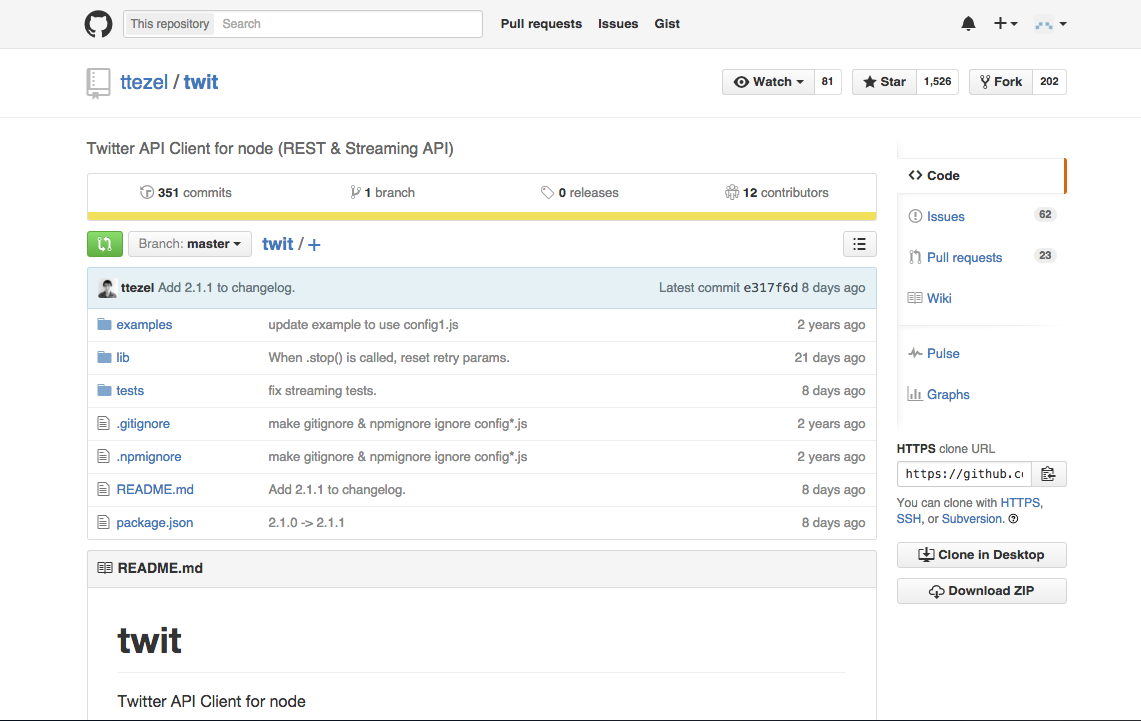Open Issues in top navigation
Image resolution: width=1141 pixels, height=721 pixels.
tap(618, 24)
